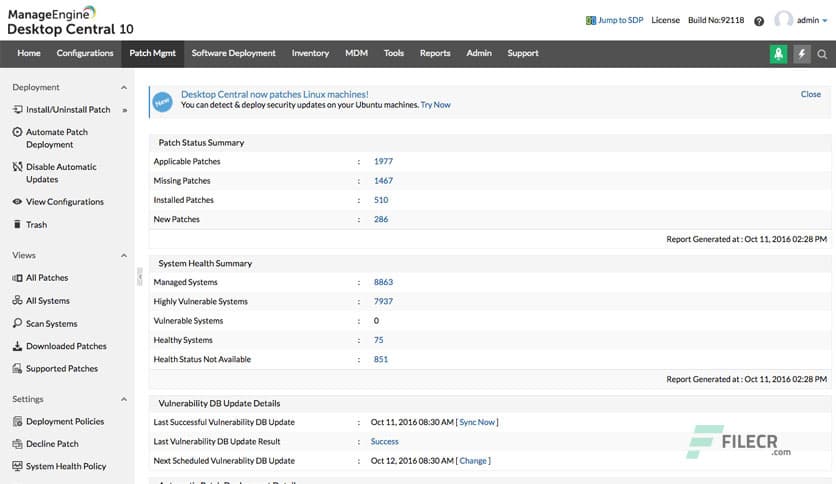This screenshot has height=484, width=836.
Task: Click the All Systems icon
Action: coord(17,301)
